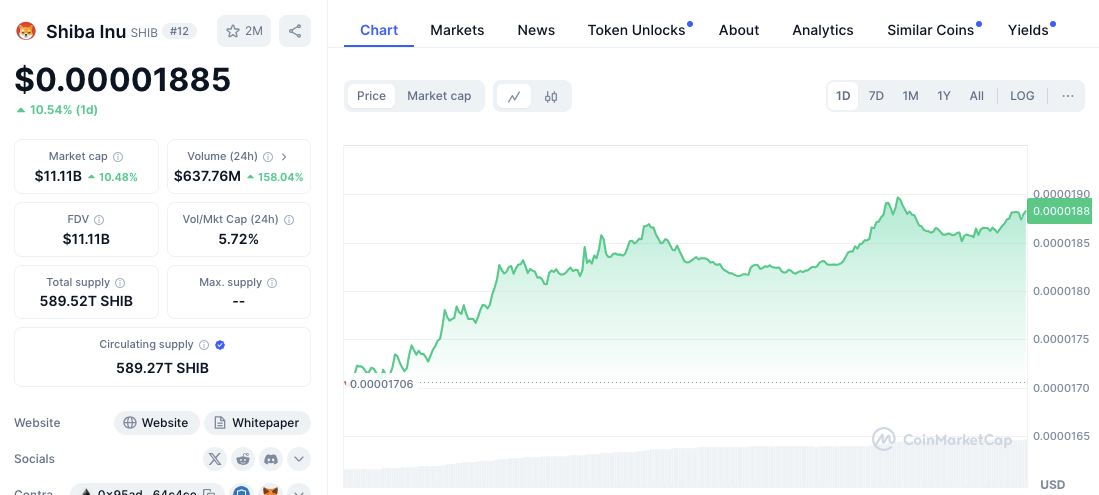Open the Discord social link
Viewport: 1099px width, 495px height.
point(271,459)
